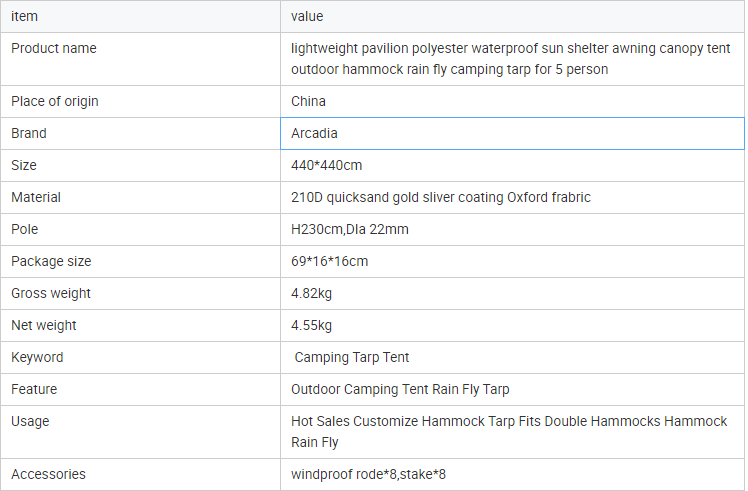Screen dimensions: 748x491
Task: Click the 440*440cm size value
Action: (326, 165)
